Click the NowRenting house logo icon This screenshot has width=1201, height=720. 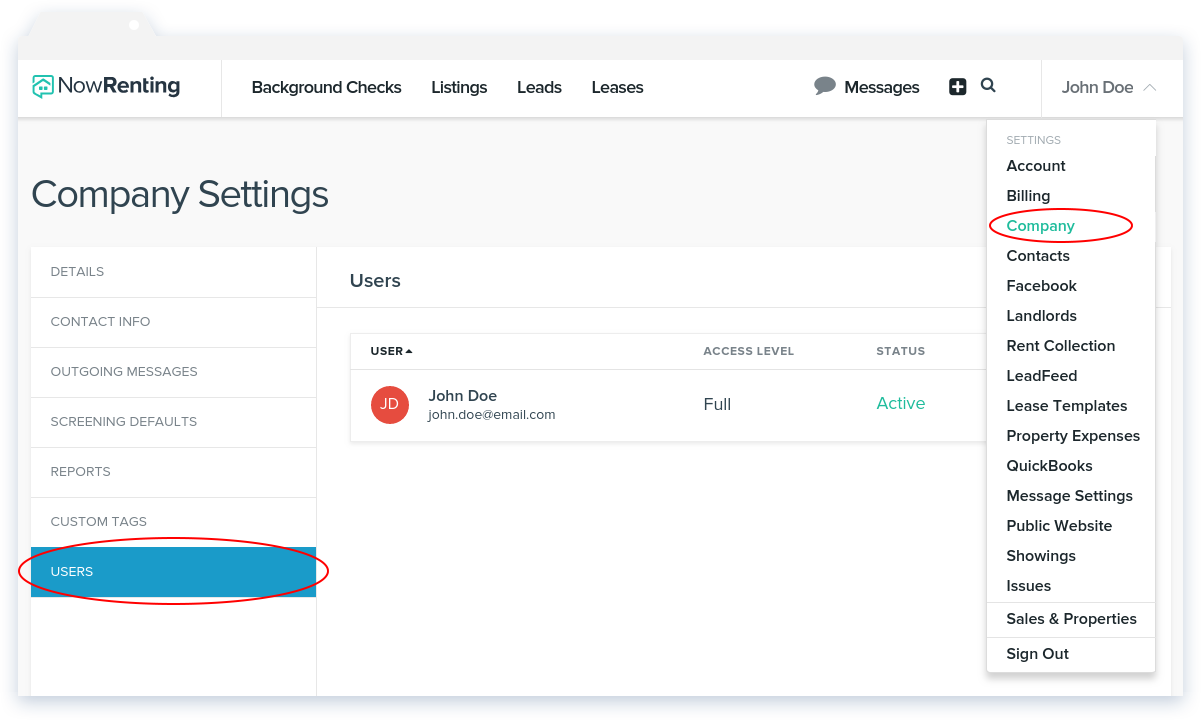pyautogui.click(x=43, y=87)
